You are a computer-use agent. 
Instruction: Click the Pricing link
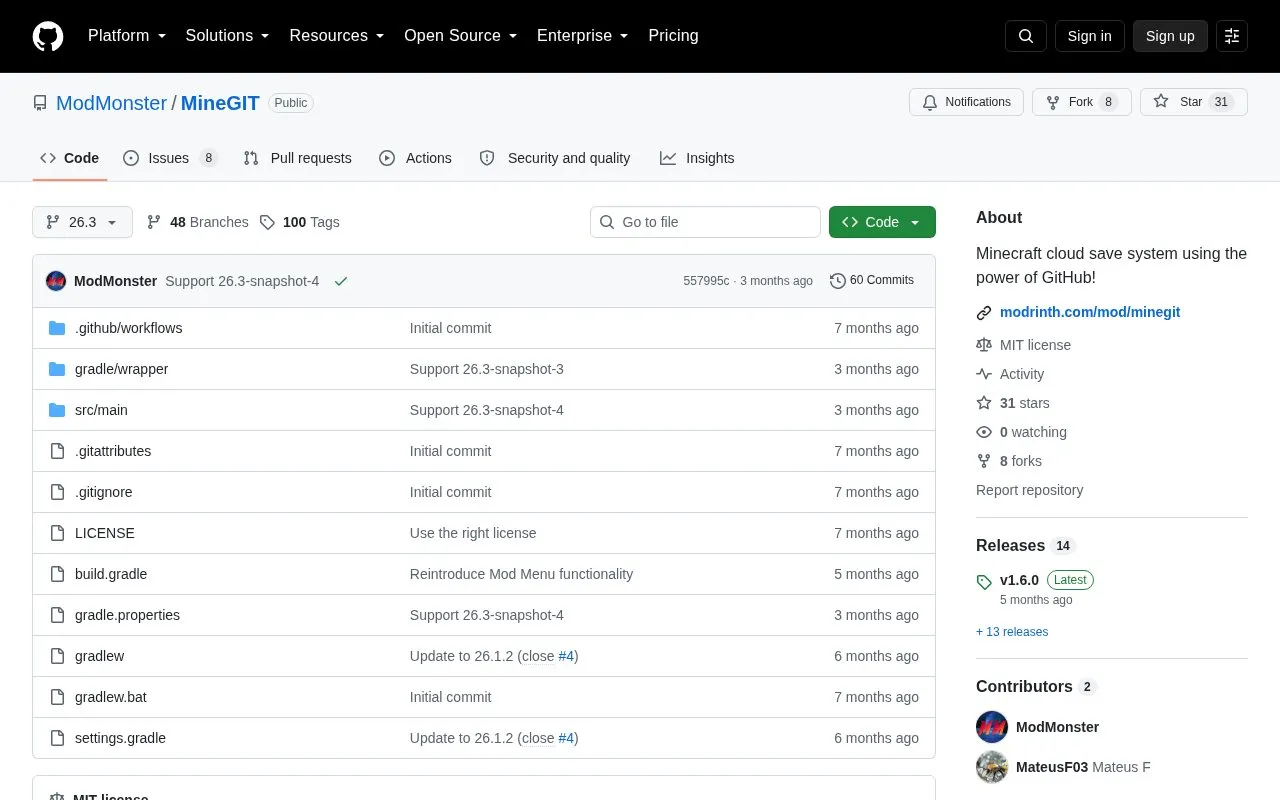673,36
